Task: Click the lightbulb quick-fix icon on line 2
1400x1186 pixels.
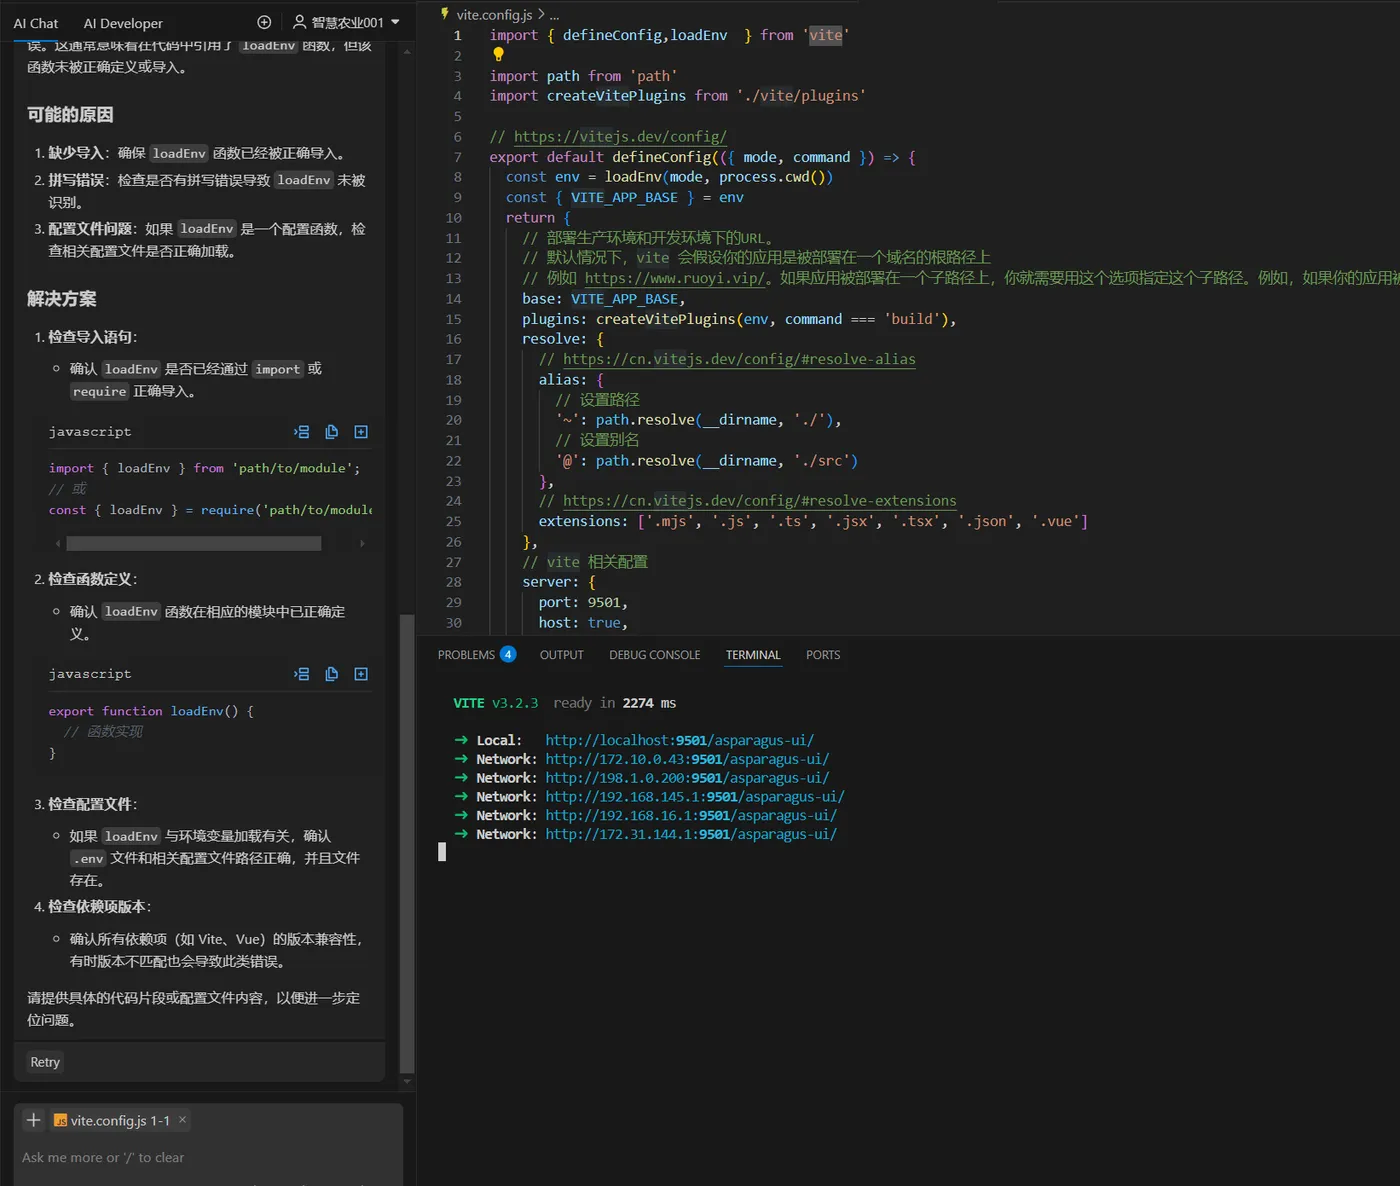Action: click(498, 55)
